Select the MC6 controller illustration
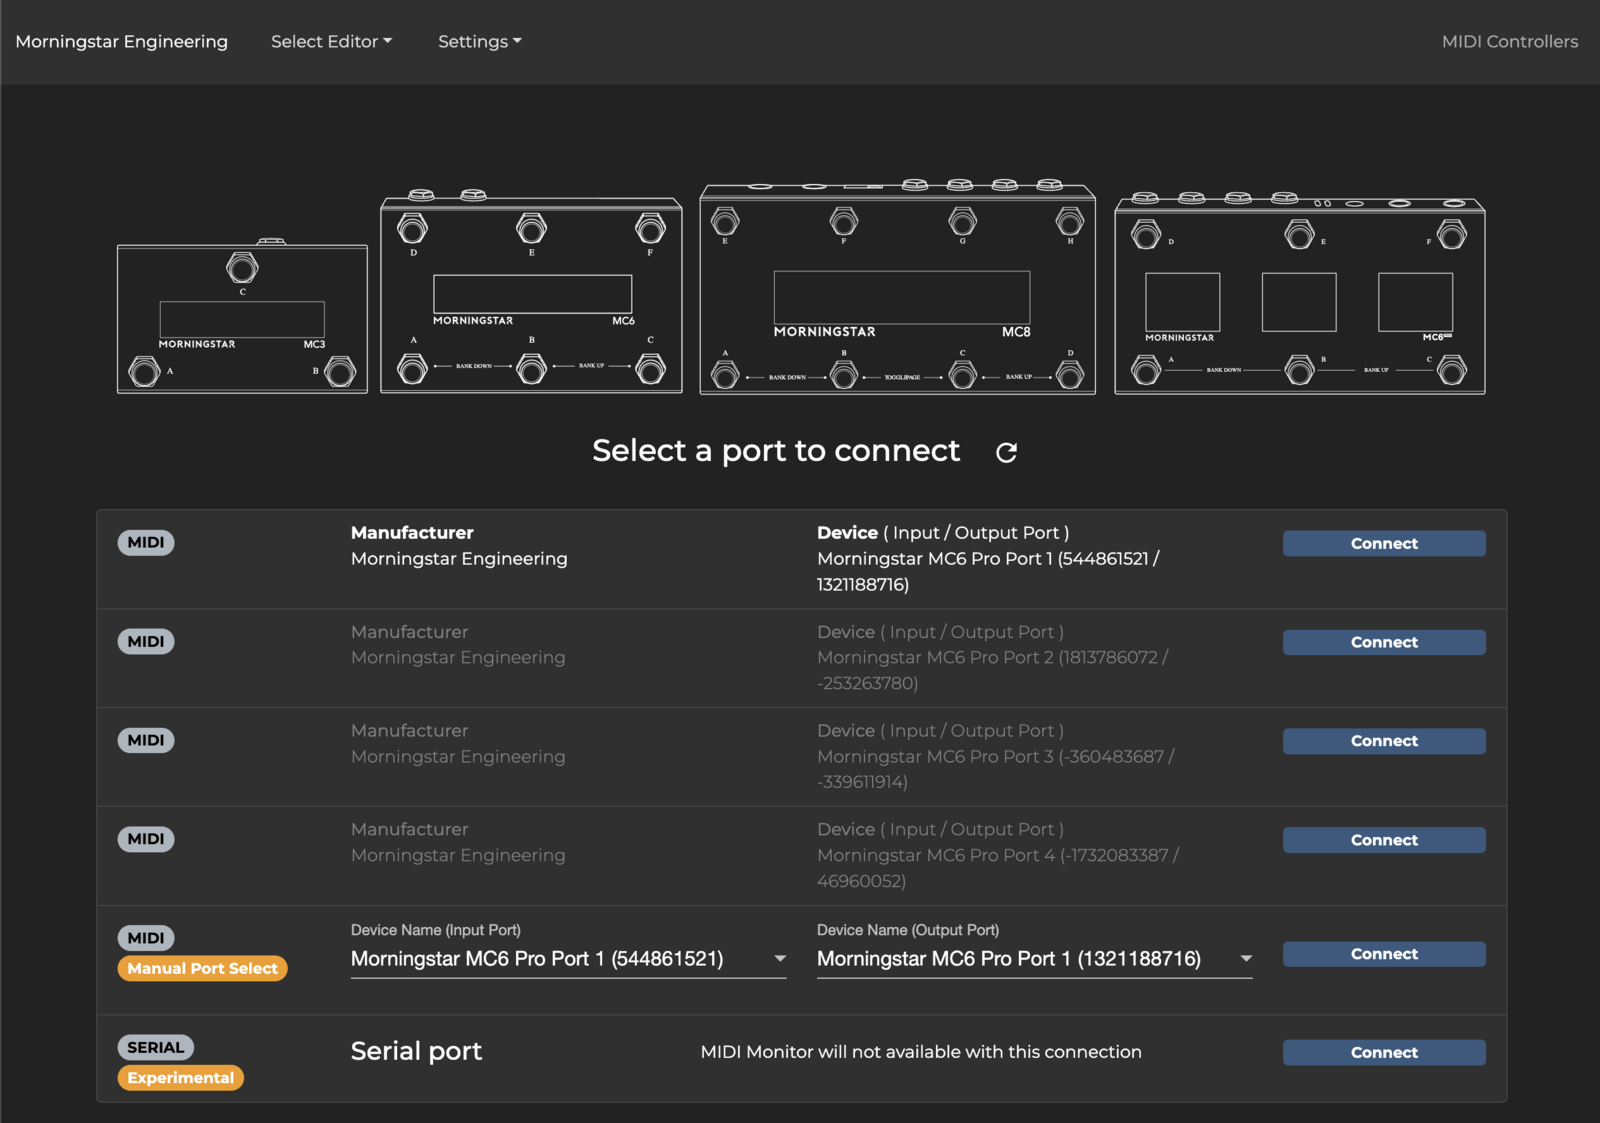1600x1123 pixels. coord(531,294)
